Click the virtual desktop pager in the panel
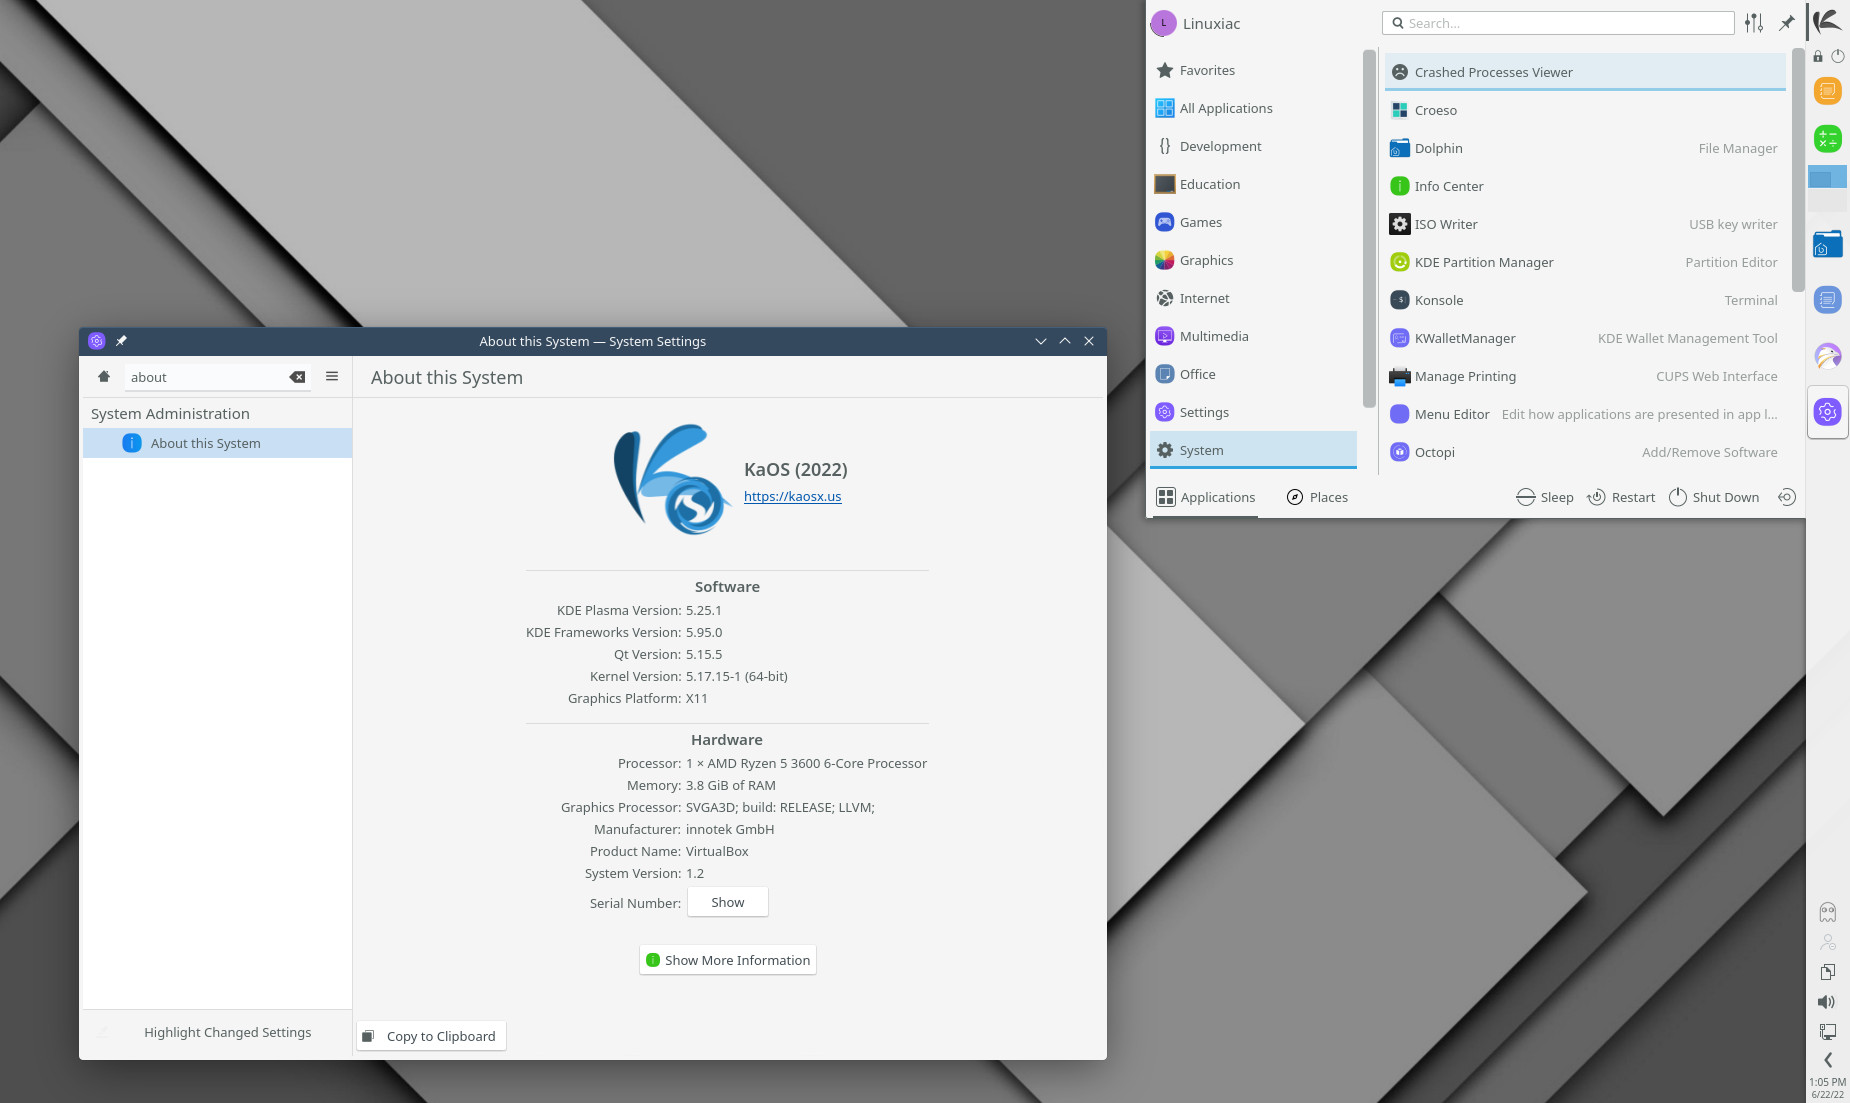 coord(1828,188)
